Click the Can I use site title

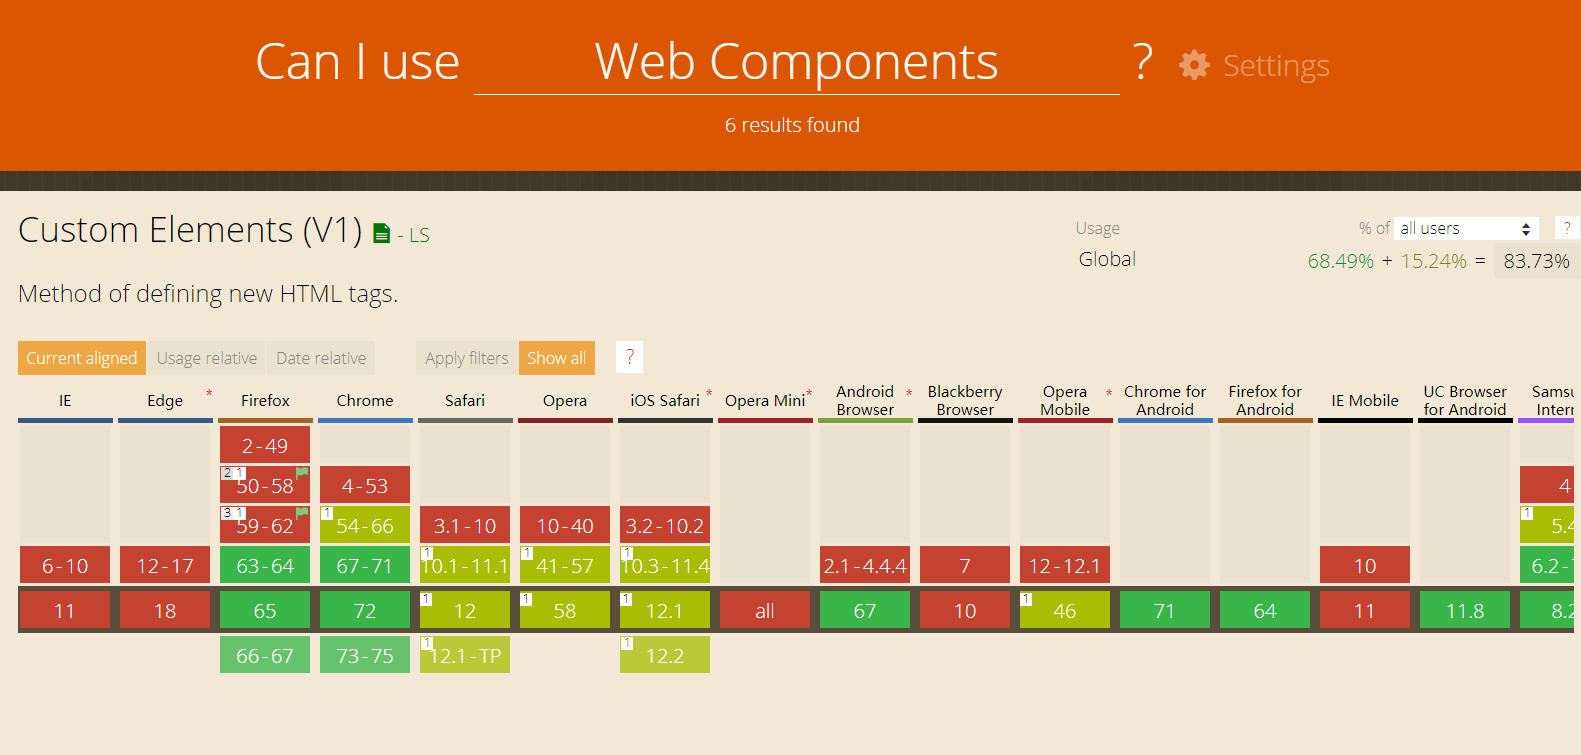pos(357,62)
